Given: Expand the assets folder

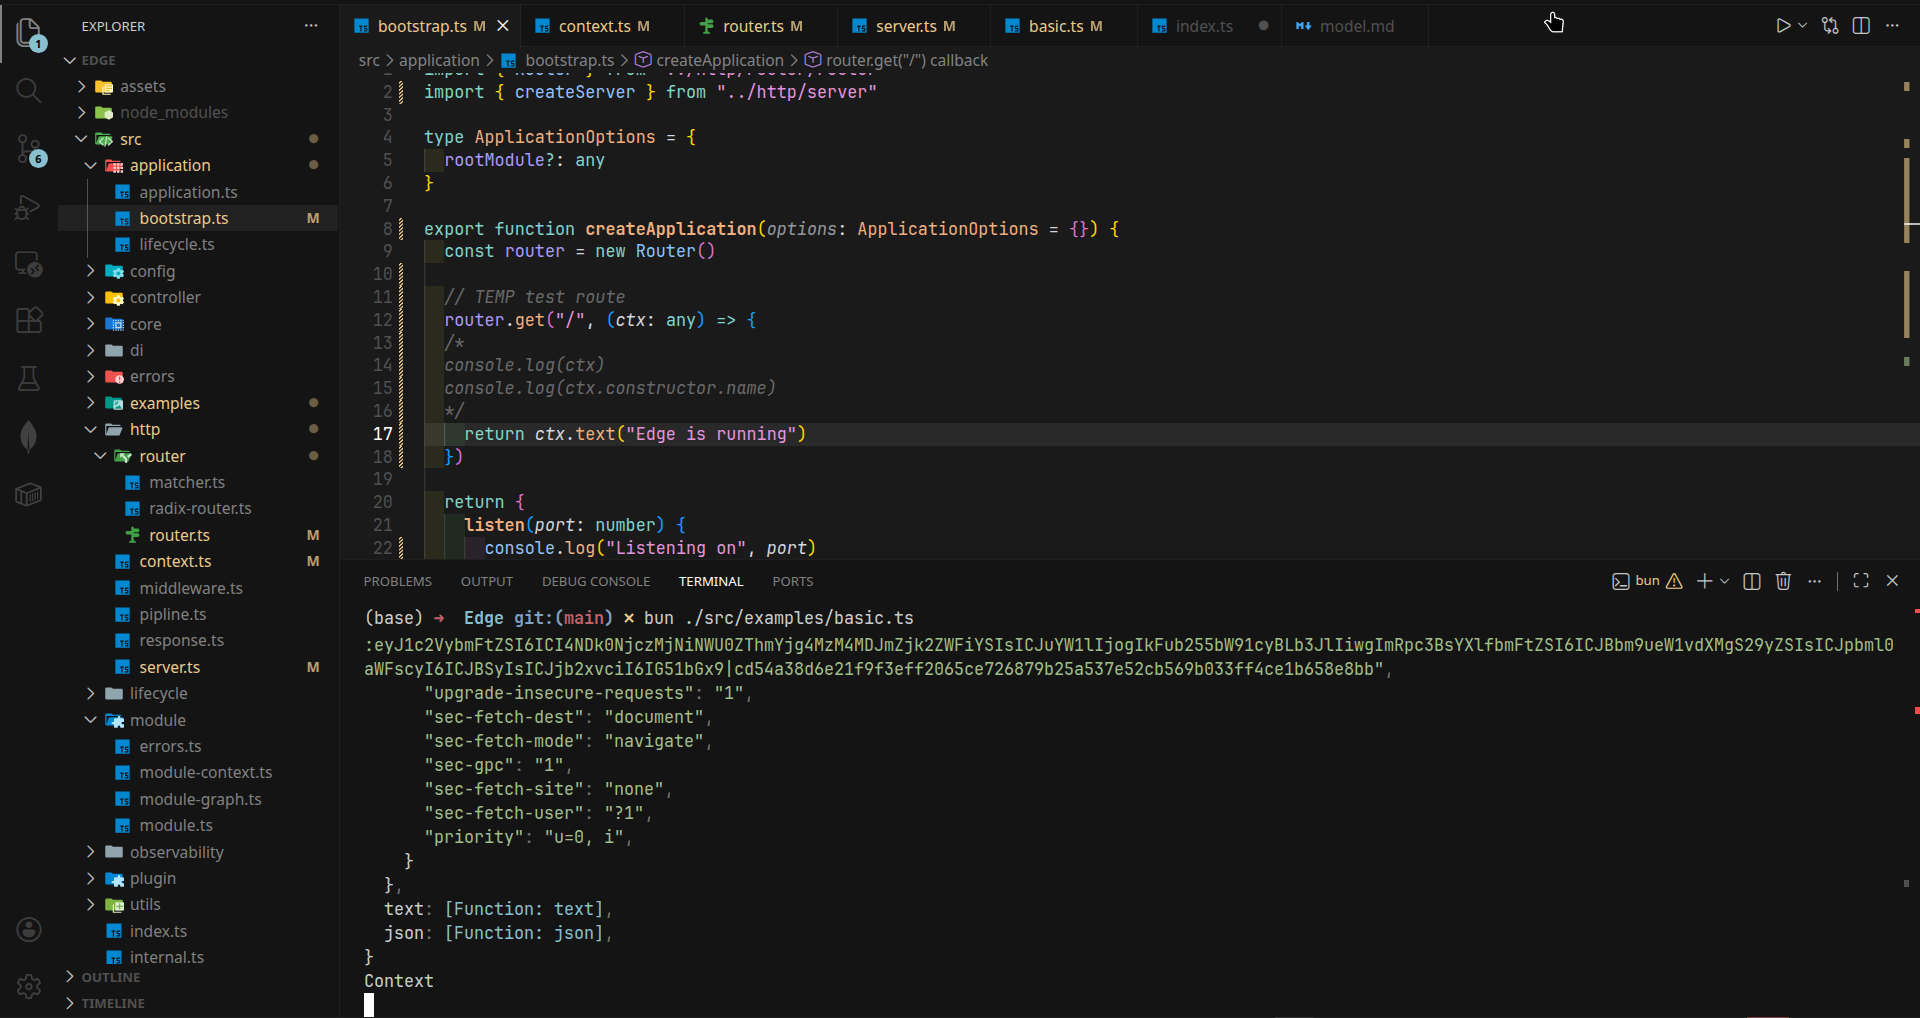Looking at the screenshot, I should click(142, 87).
